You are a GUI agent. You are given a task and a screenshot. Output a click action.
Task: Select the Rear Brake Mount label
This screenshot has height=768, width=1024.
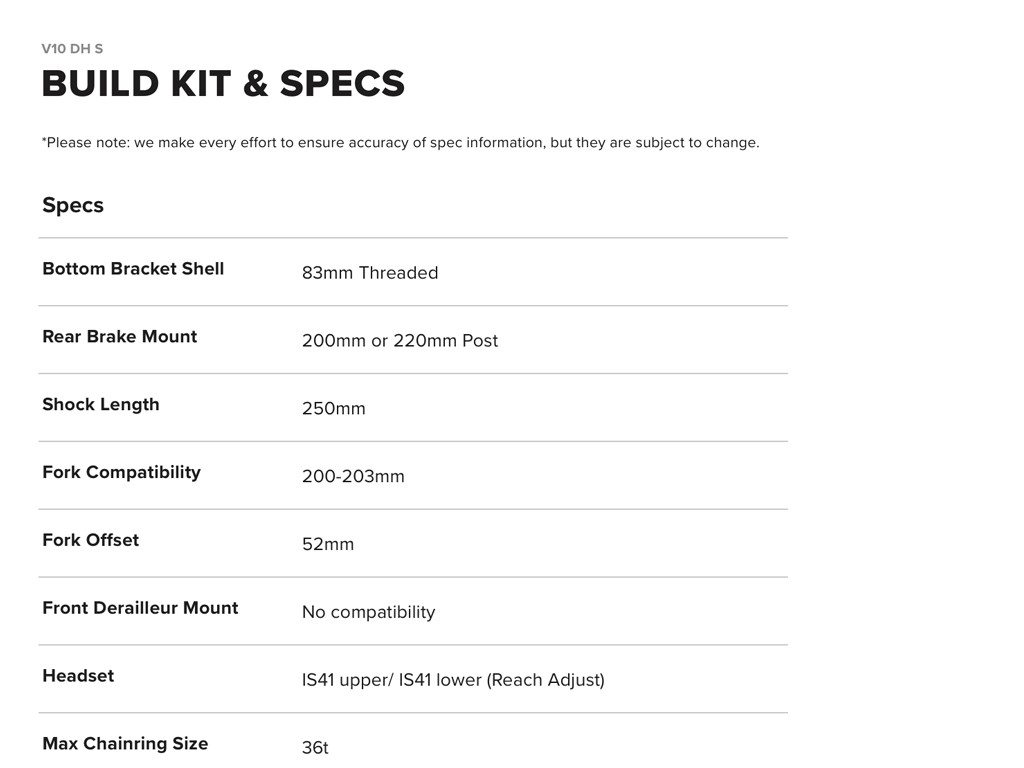pos(119,337)
